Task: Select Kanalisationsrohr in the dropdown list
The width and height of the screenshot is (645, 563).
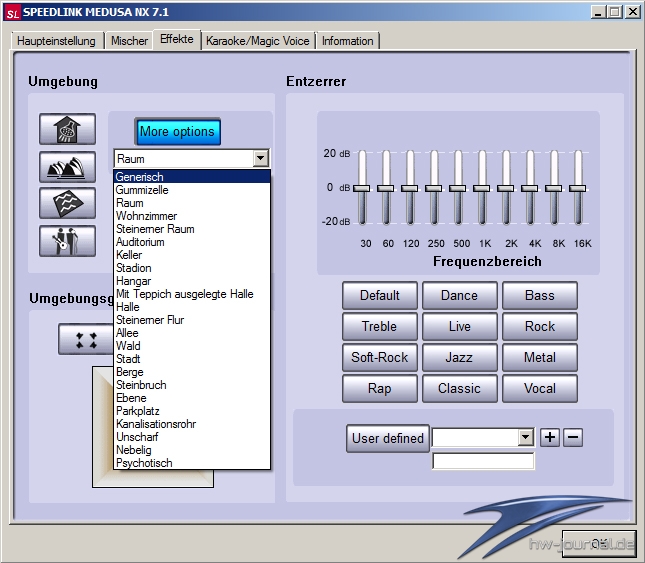Action: coord(192,424)
